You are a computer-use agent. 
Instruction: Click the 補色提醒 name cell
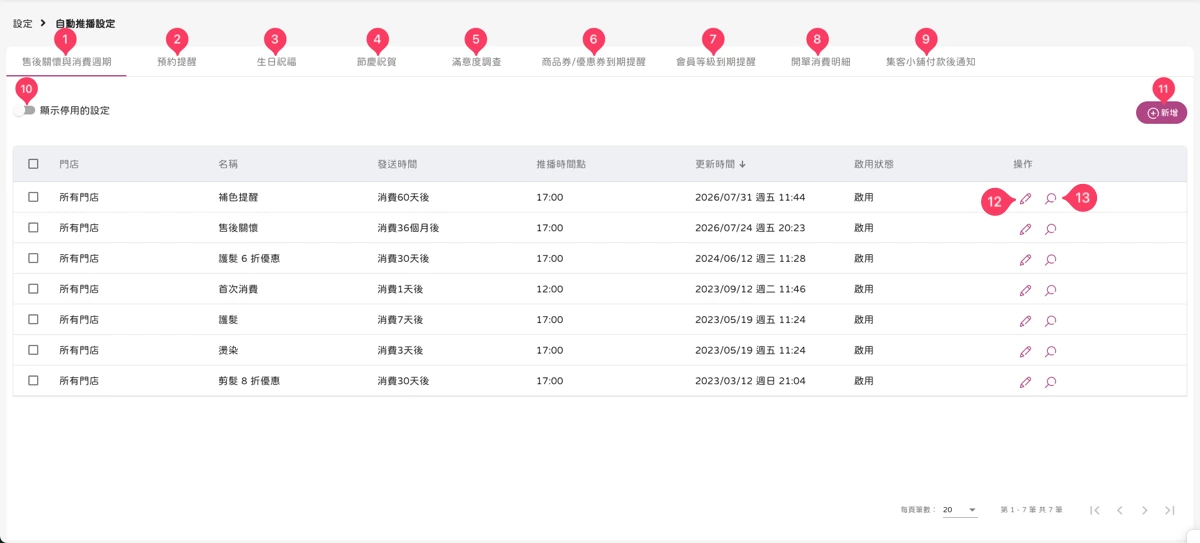pos(238,198)
